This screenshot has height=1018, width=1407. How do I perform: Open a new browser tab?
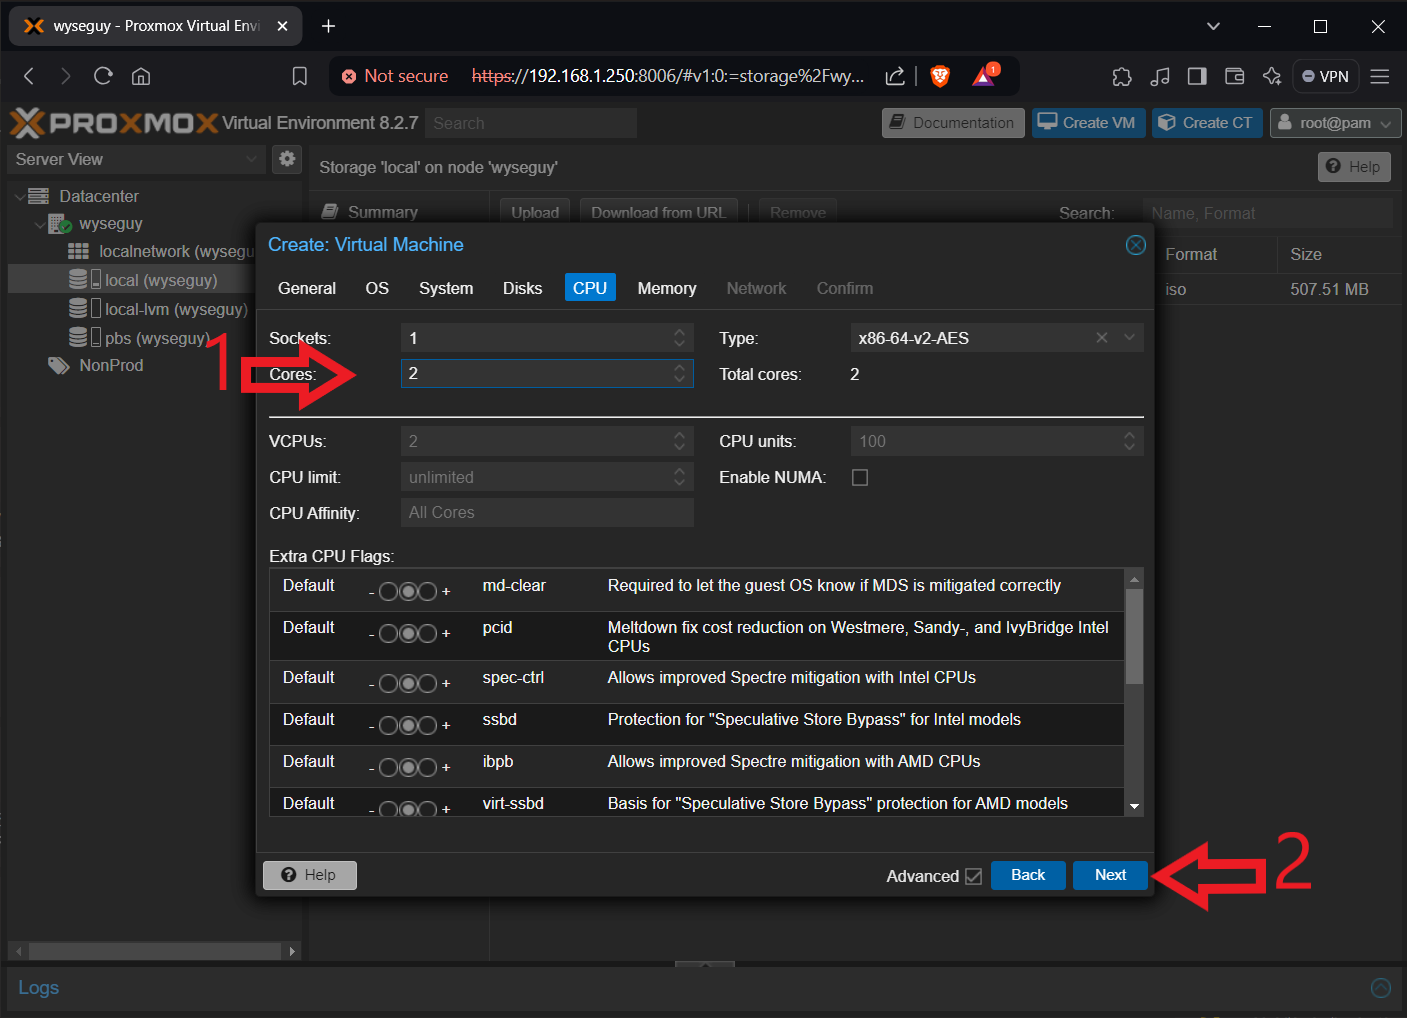tap(328, 26)
